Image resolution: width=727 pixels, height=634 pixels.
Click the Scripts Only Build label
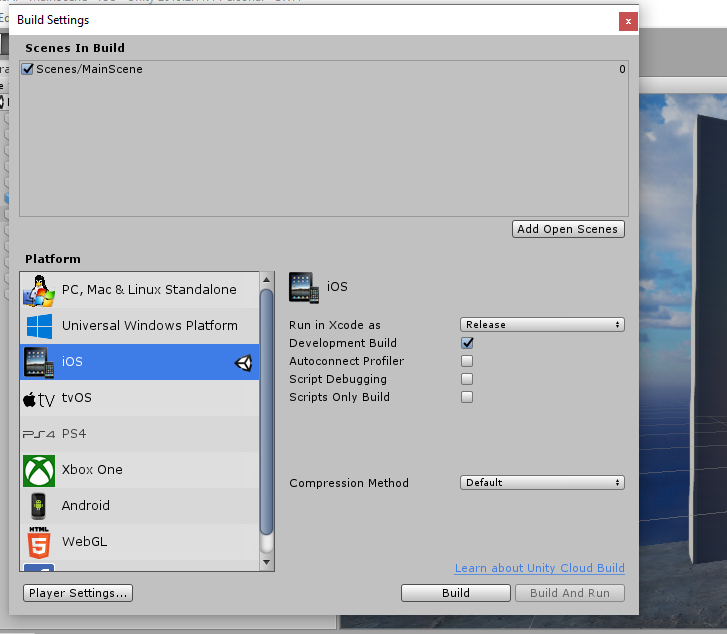pos(339,397)
